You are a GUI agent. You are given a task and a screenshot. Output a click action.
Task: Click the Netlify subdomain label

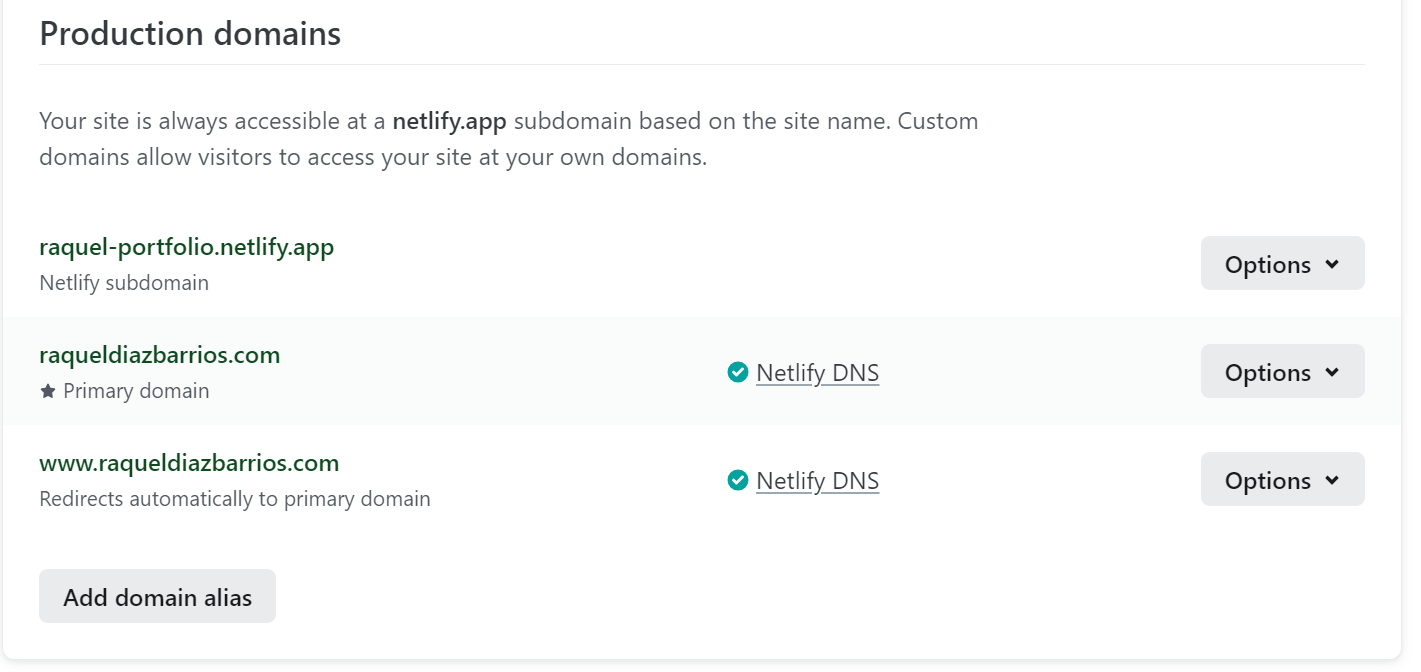tap(124, 283)
